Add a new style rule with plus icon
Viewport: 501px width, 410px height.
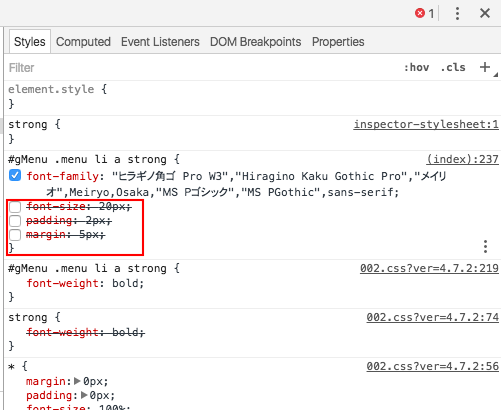click(x=485, y=67)
